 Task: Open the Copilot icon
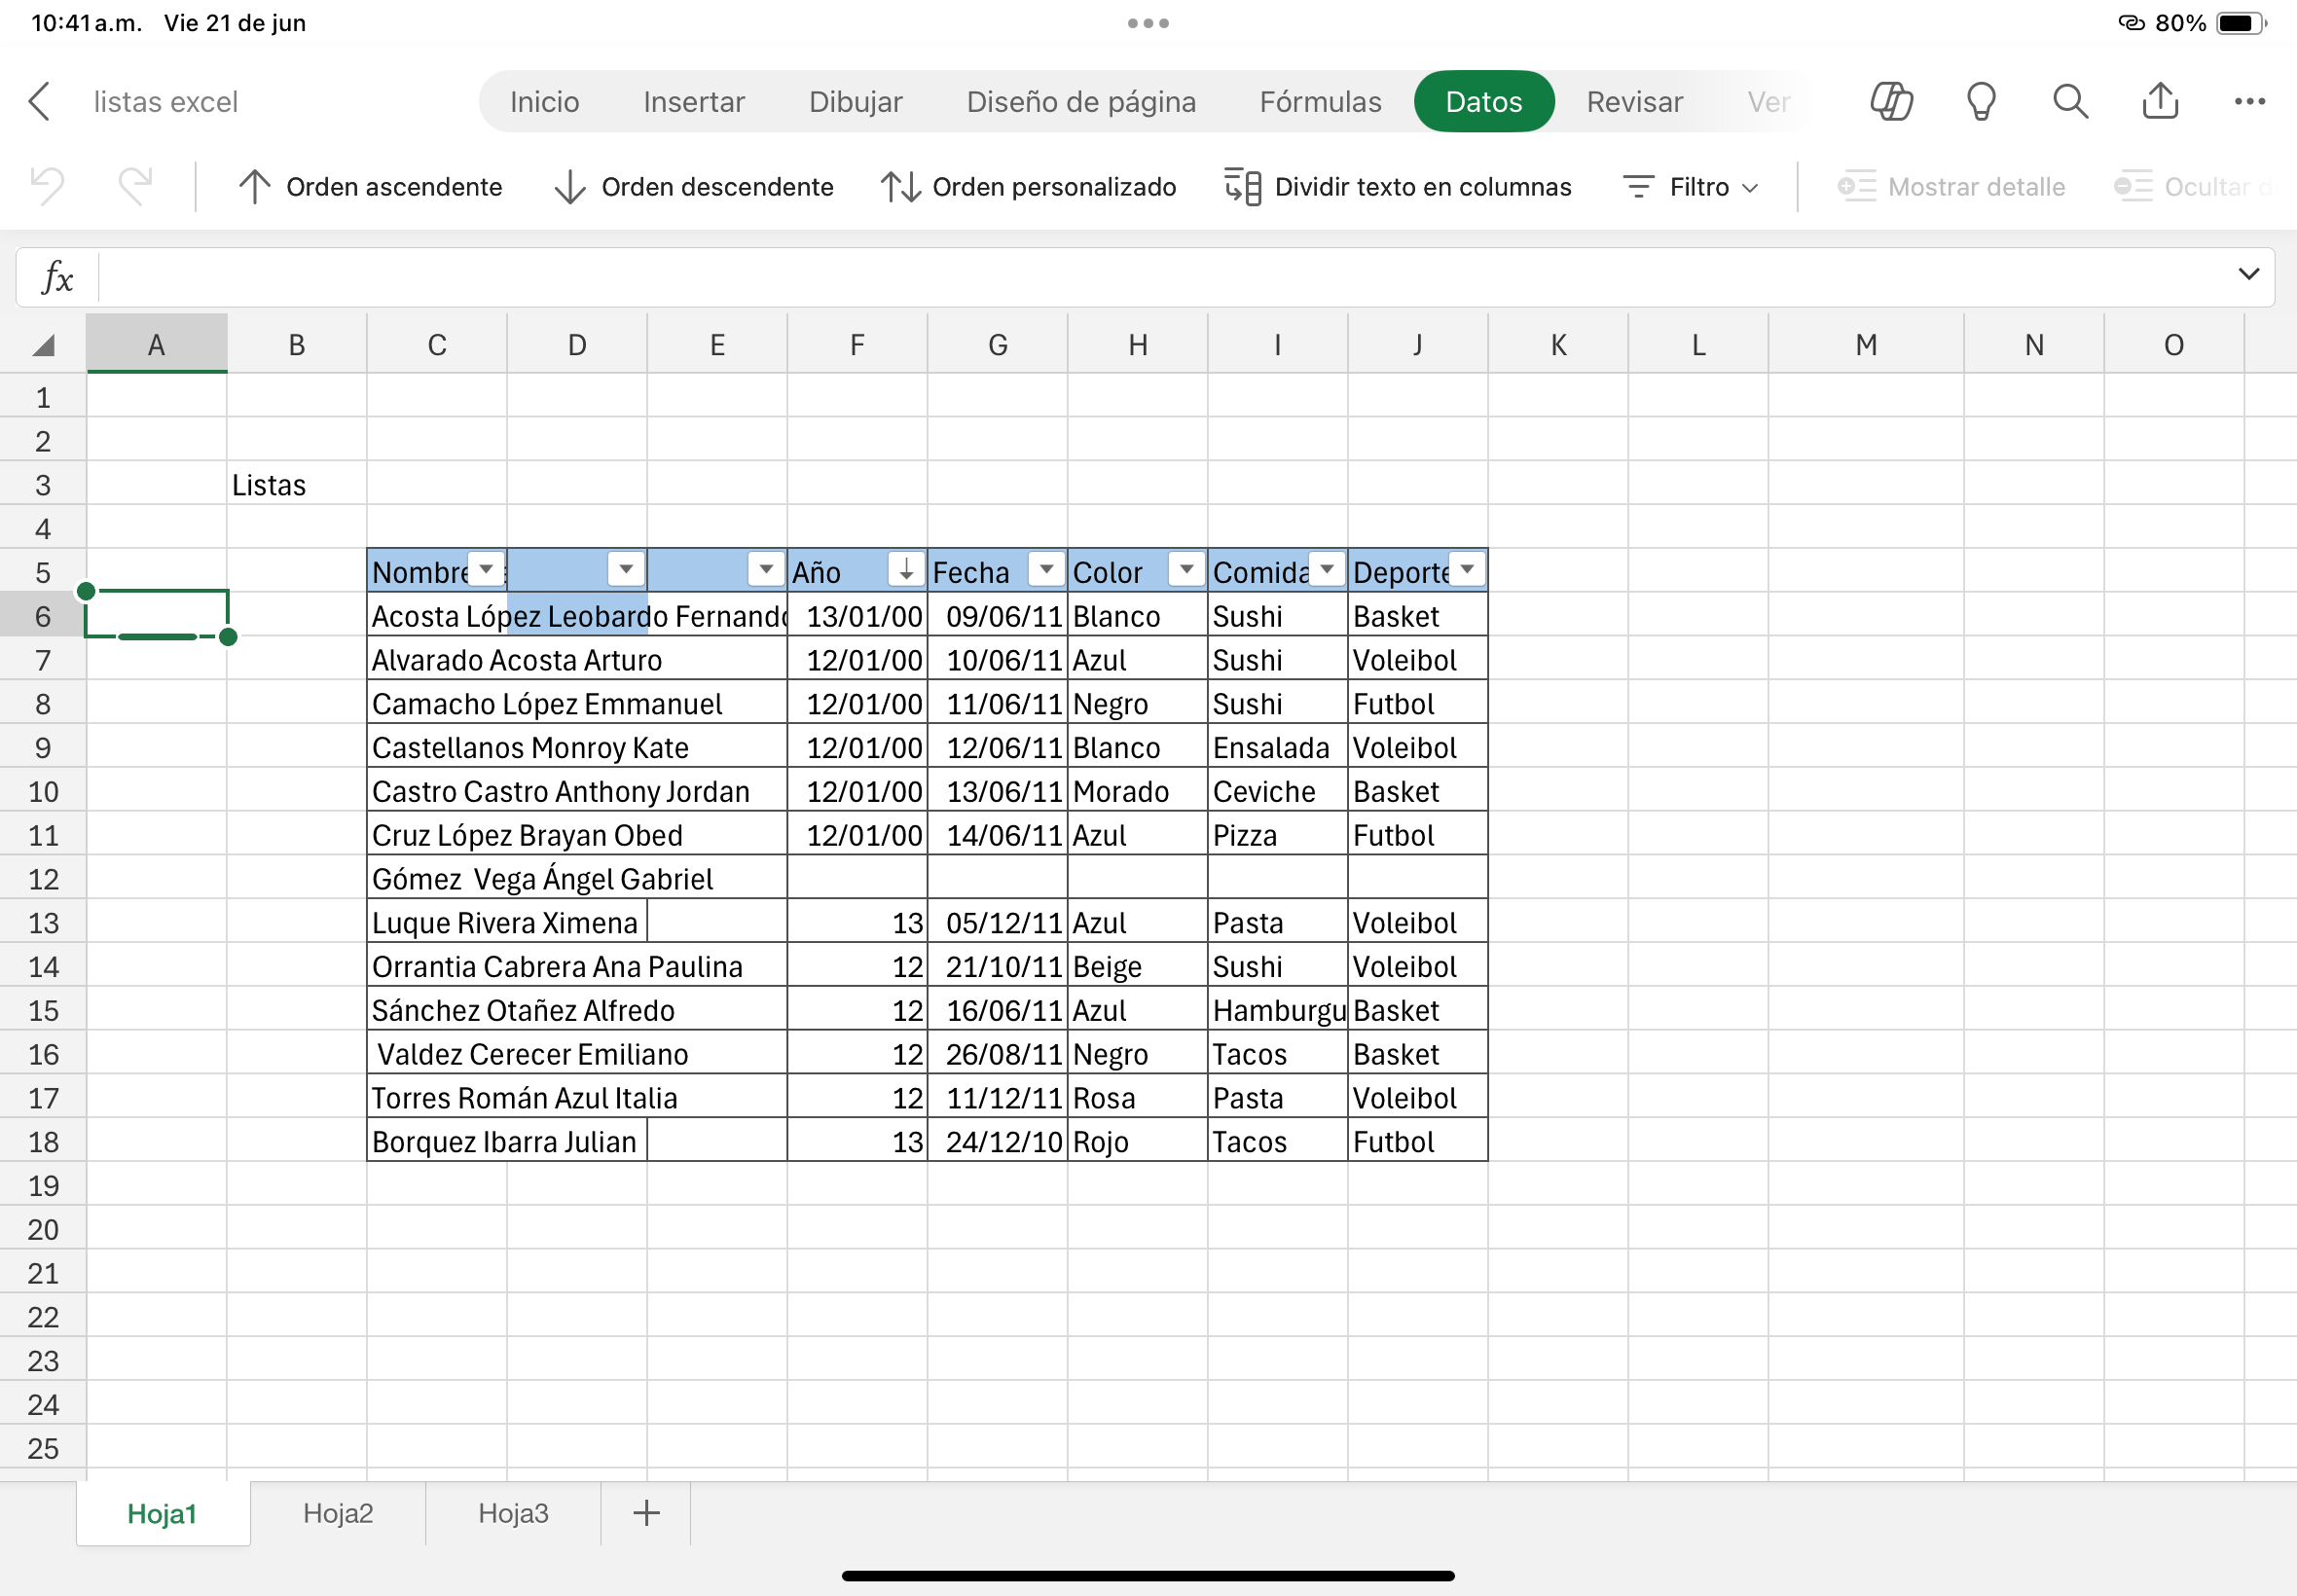pos(1891,101)
